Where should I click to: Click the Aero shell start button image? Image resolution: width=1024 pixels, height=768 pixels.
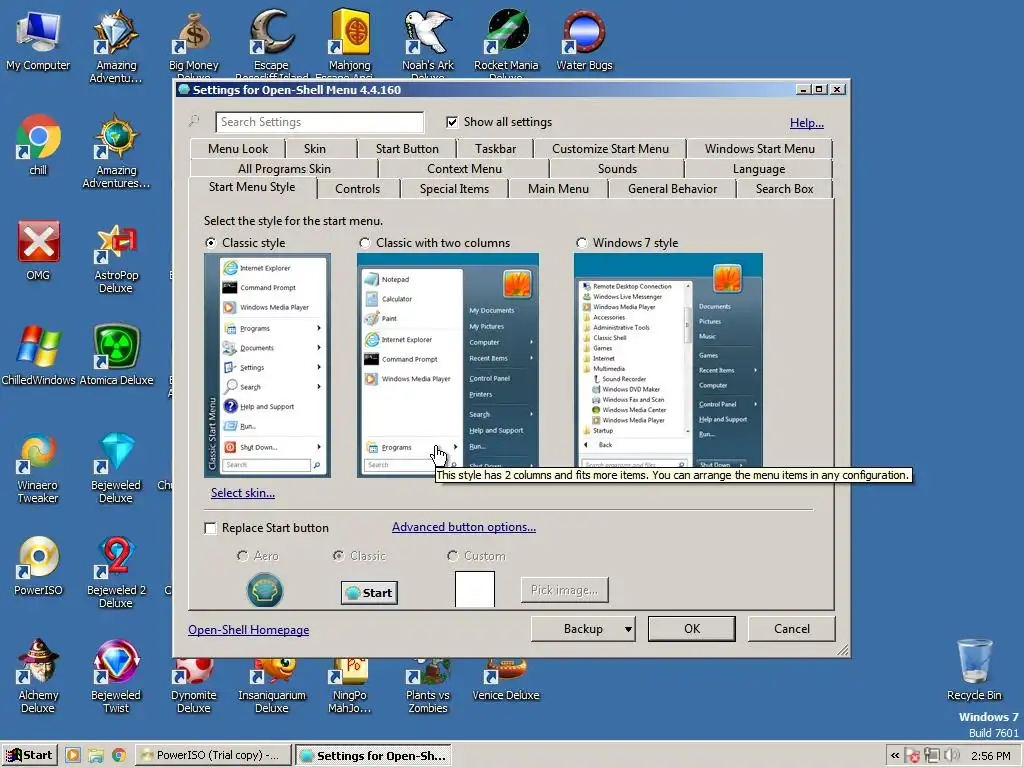264,590
